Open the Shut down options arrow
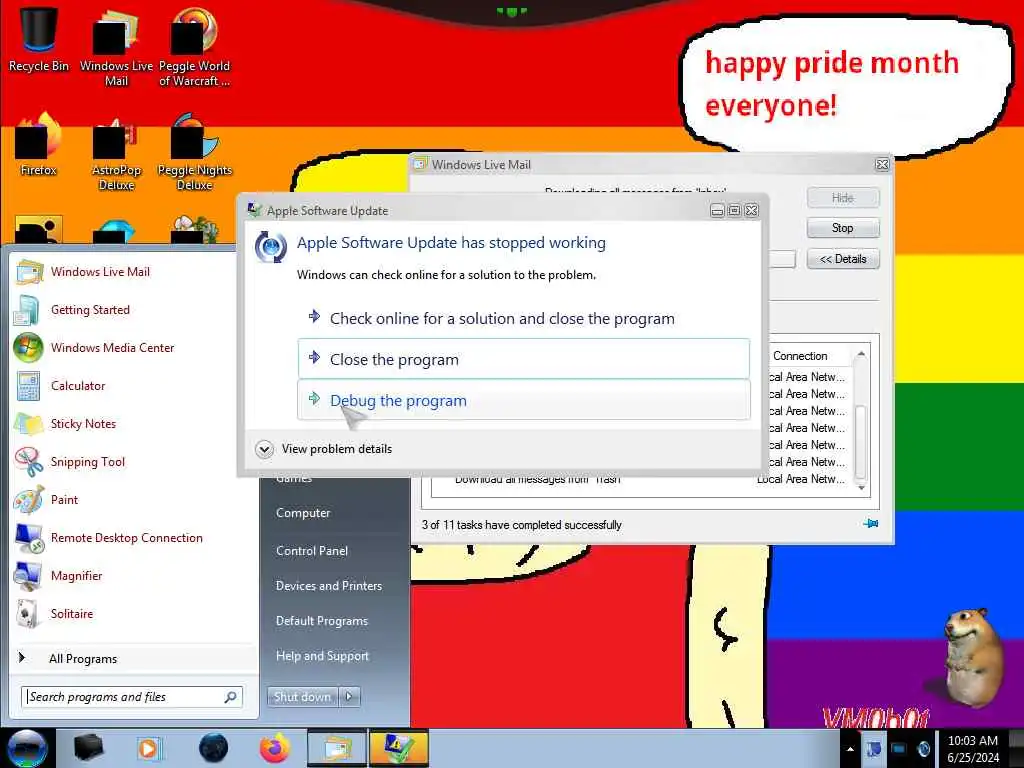The width and height of the screenshot is (1024, 768). (349, 697)
